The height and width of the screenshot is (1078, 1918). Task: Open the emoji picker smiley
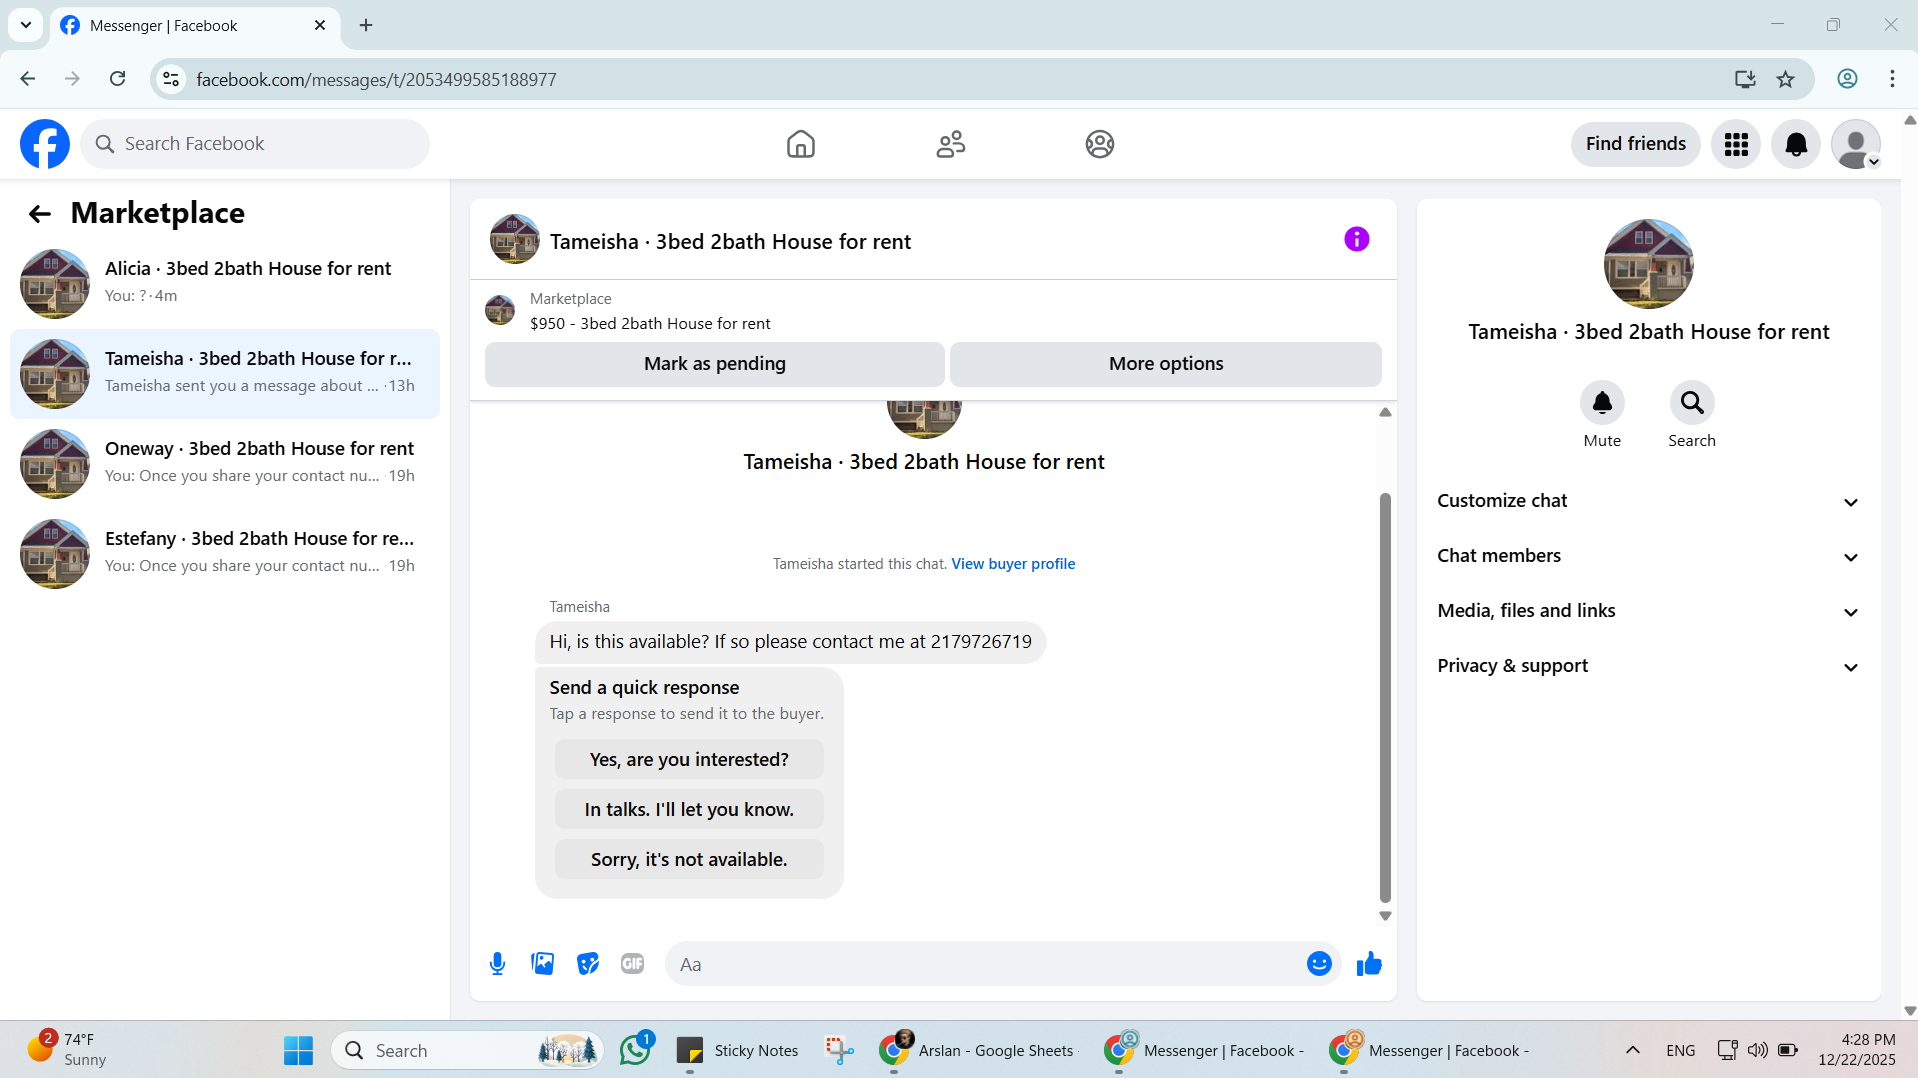point(1319,964)
